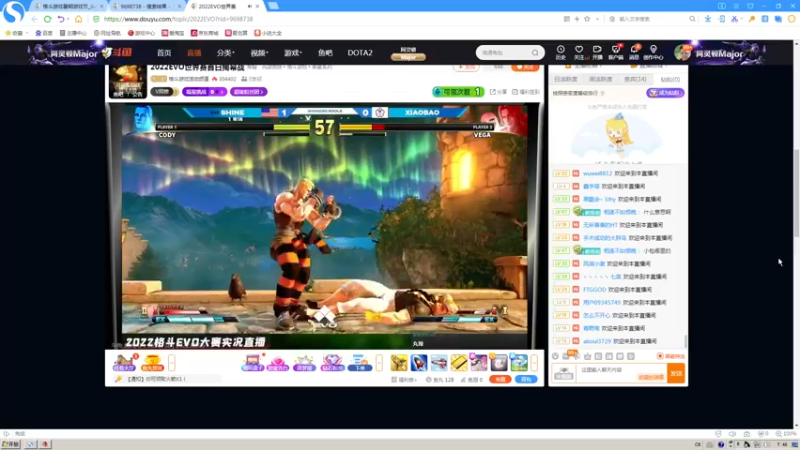The width and height of the screenshot is (800, 450).
Task: Open the fish ball prediction icon
Action: [x=152, y=363]
